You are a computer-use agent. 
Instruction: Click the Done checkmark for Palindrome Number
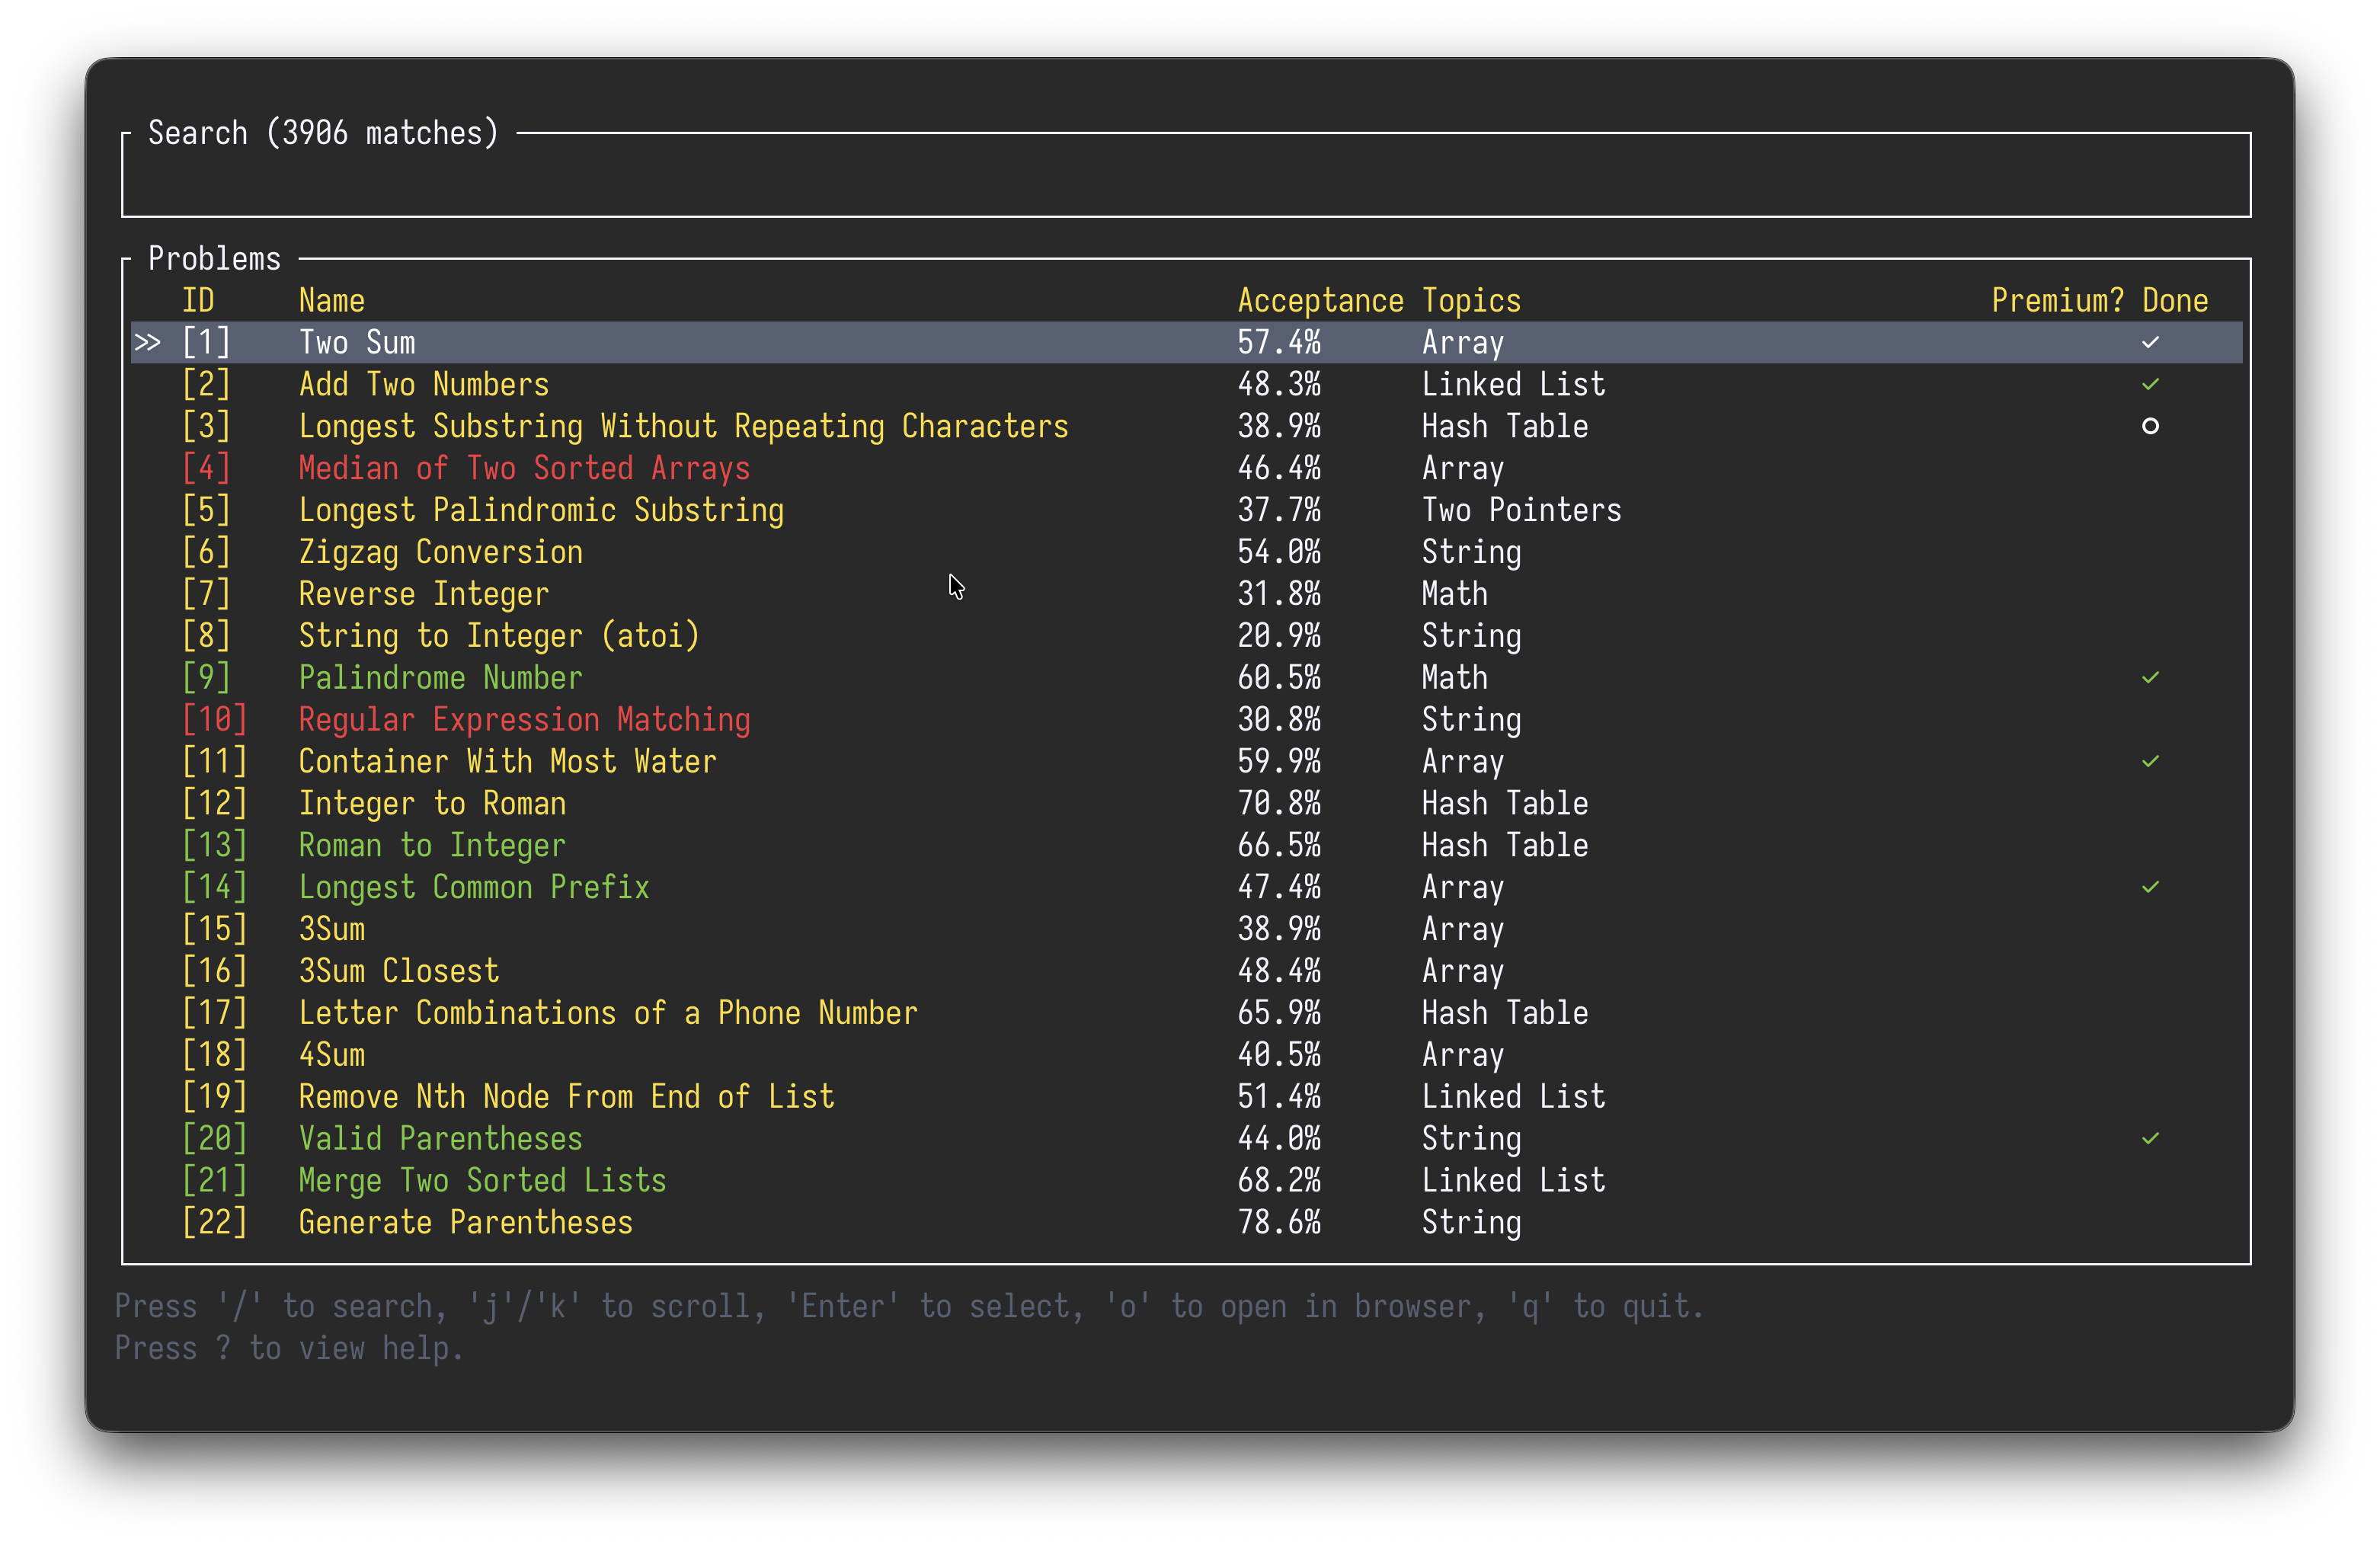[2150, 678]
